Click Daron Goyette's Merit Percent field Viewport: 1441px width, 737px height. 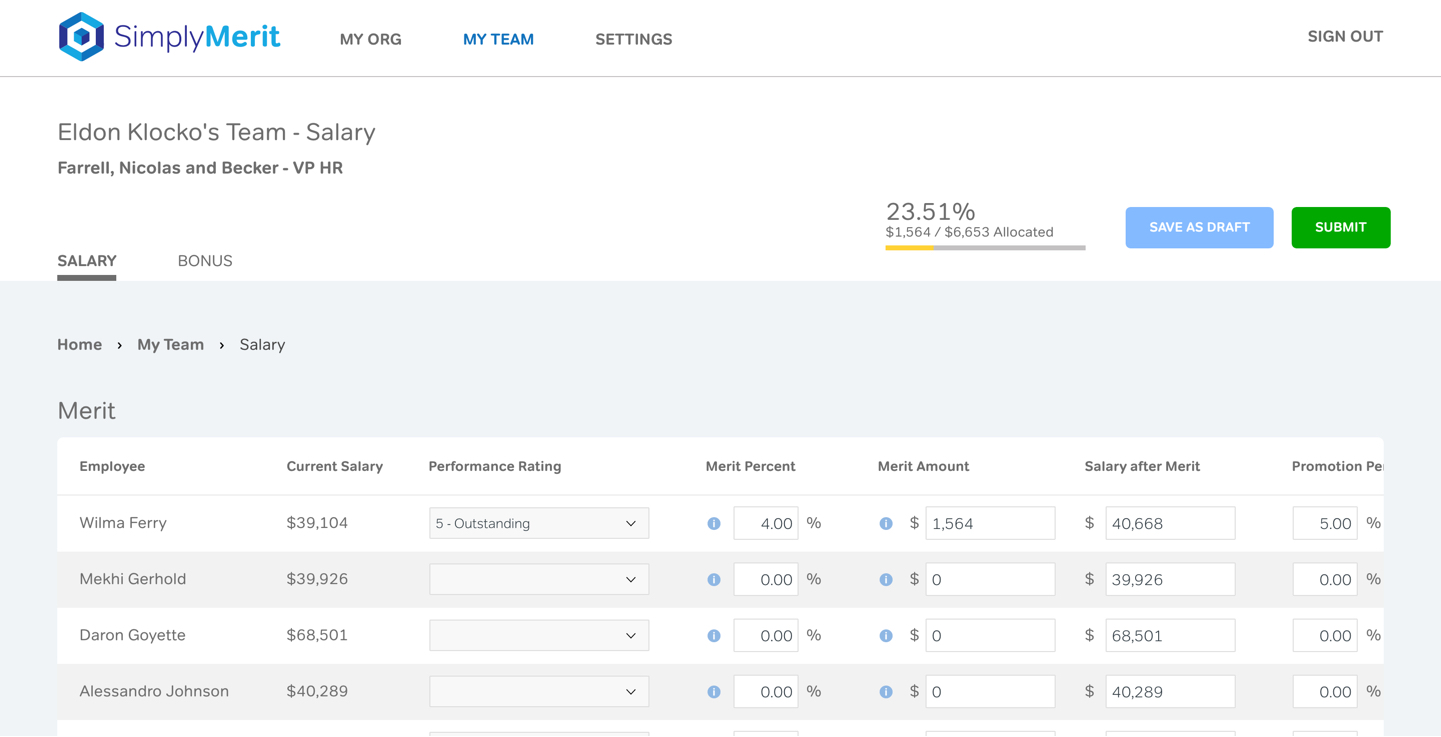766,635
